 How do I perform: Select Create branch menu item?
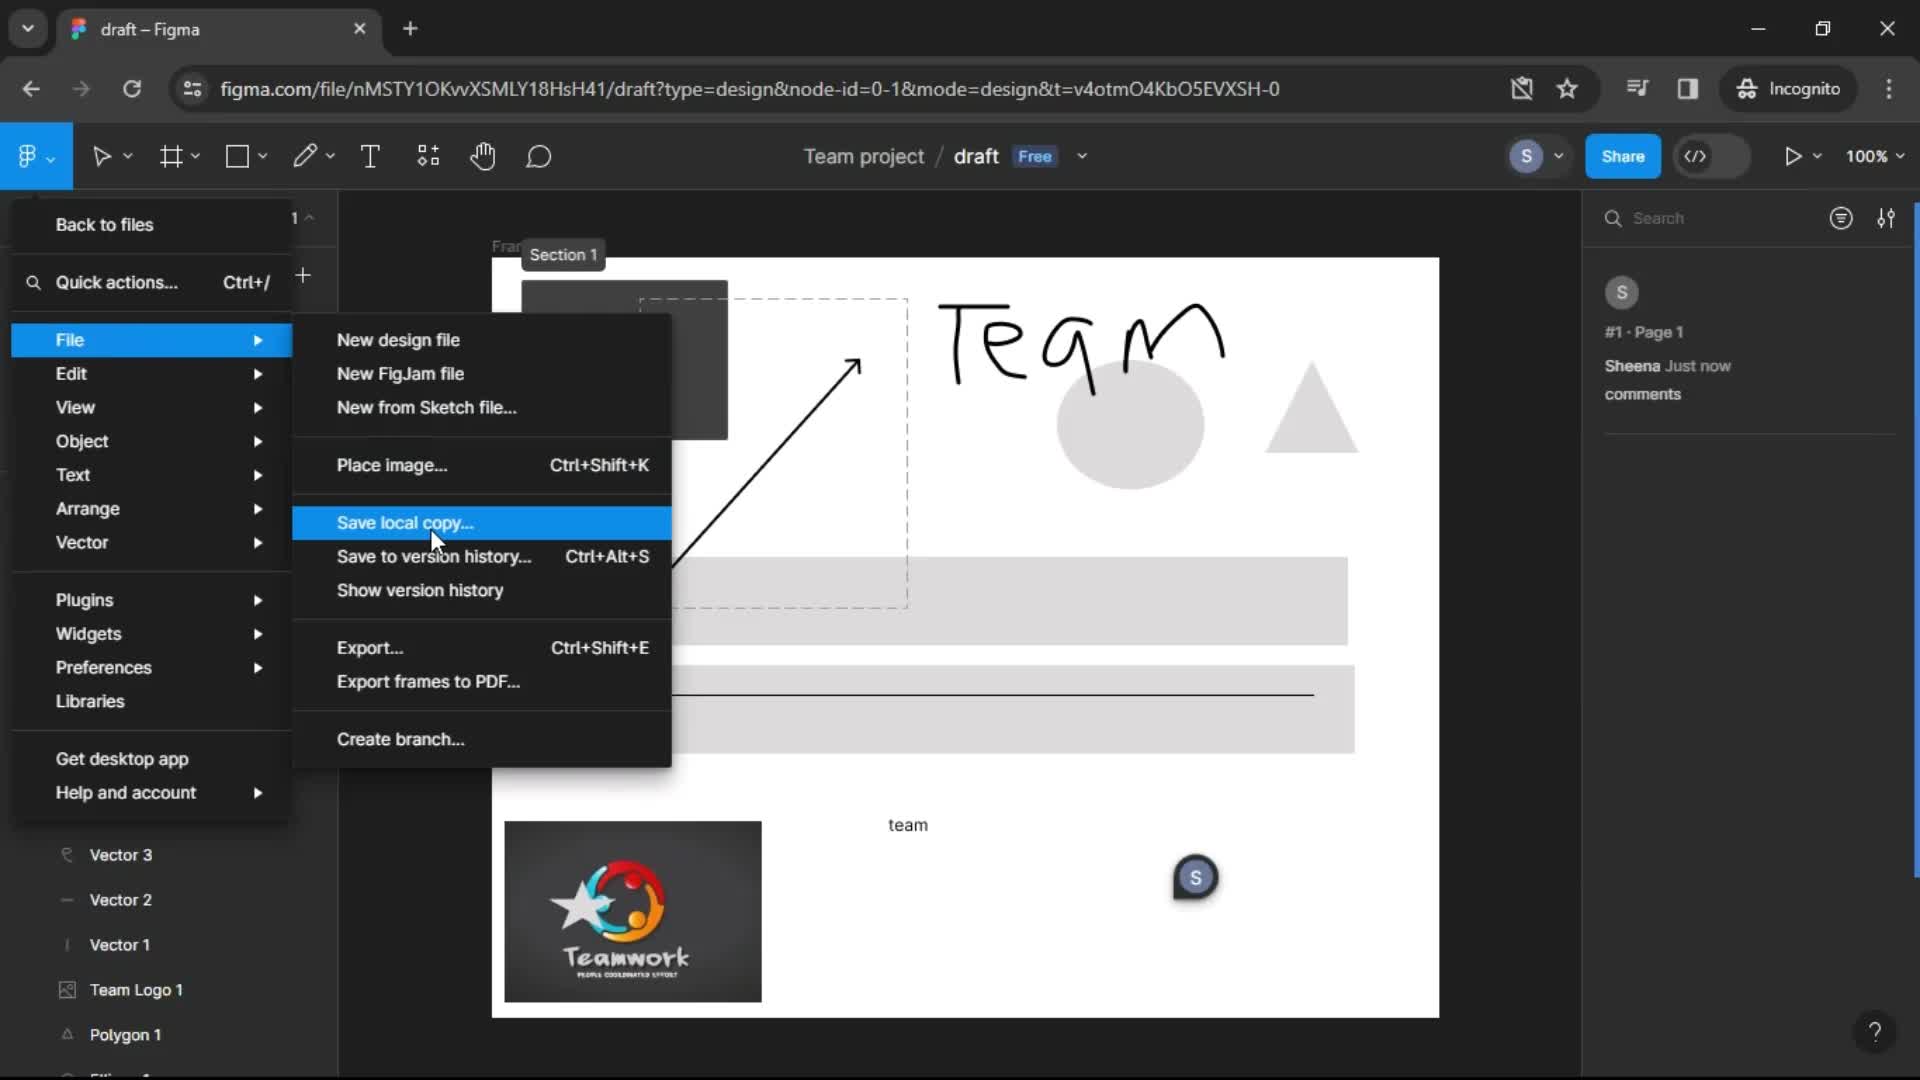[x=481, y=739]
